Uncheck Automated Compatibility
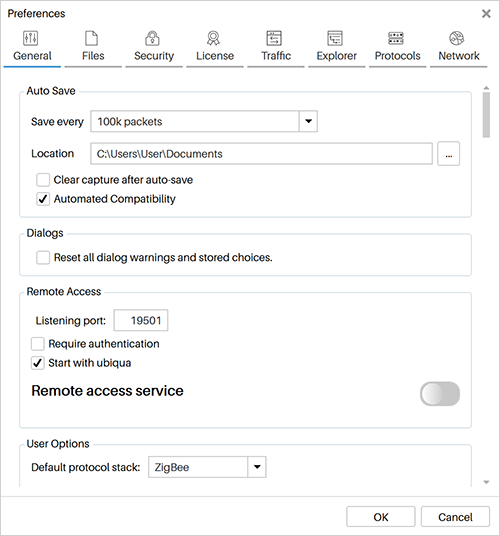This screenshot has width=500, height=536. (x=43, y=199)
